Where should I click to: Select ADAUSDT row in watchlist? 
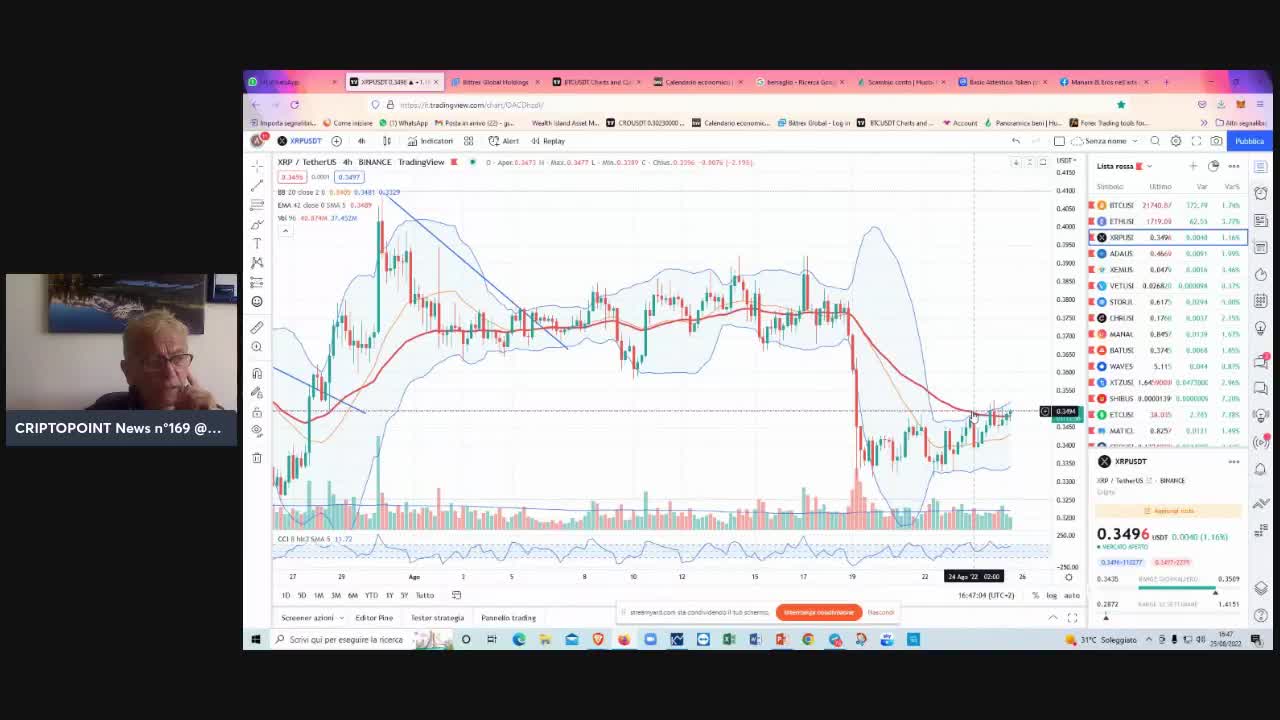tap(1167, 253)
